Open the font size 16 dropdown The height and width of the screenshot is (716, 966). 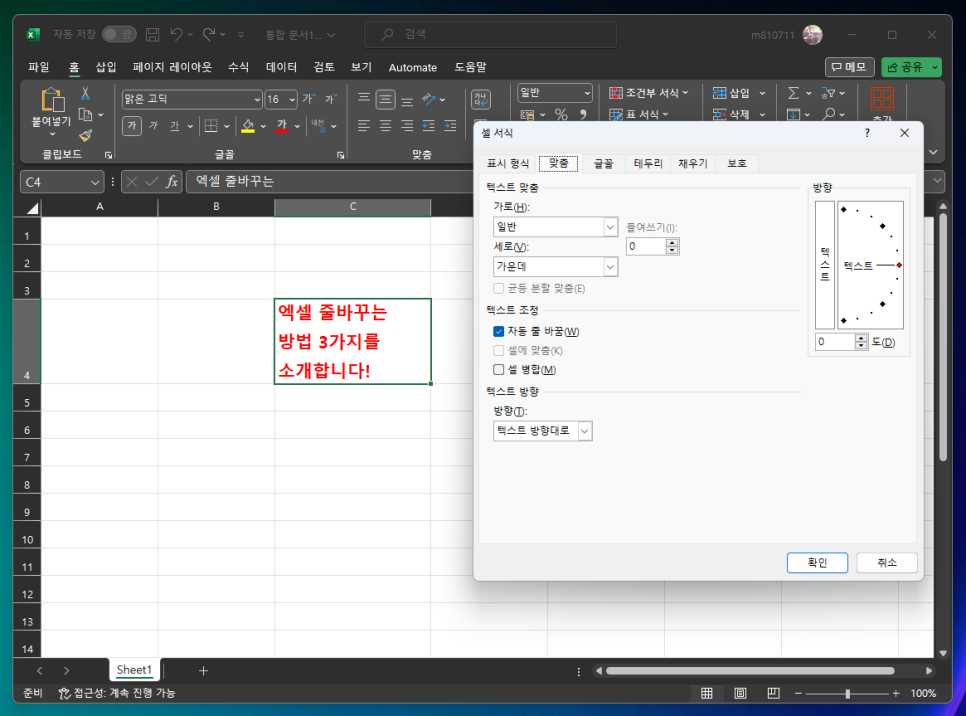(292, 99)
